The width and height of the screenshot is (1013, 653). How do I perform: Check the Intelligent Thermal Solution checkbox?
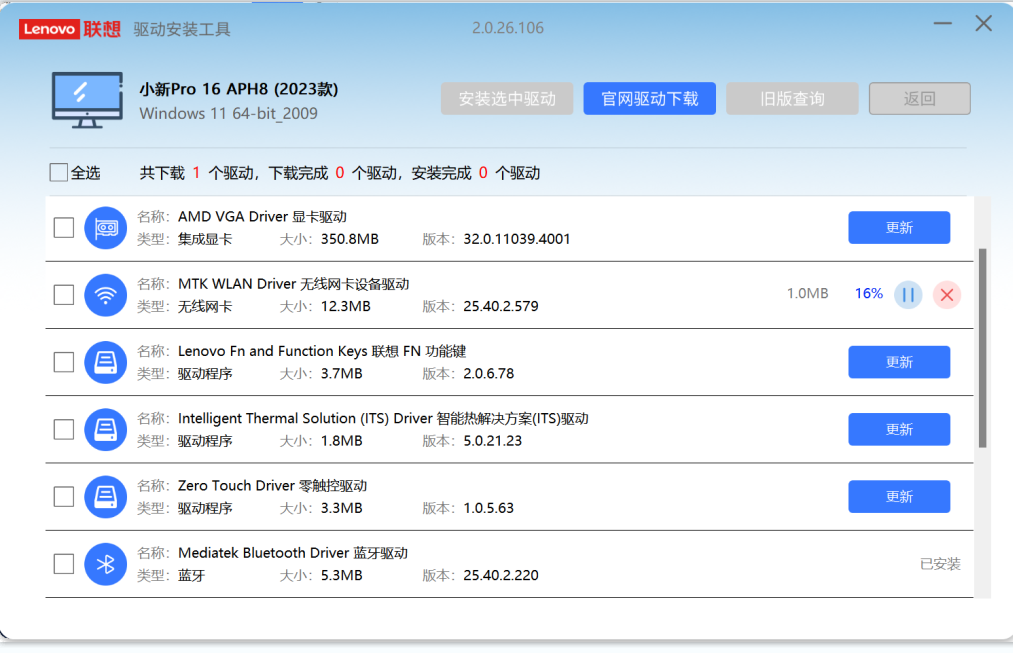63,430
